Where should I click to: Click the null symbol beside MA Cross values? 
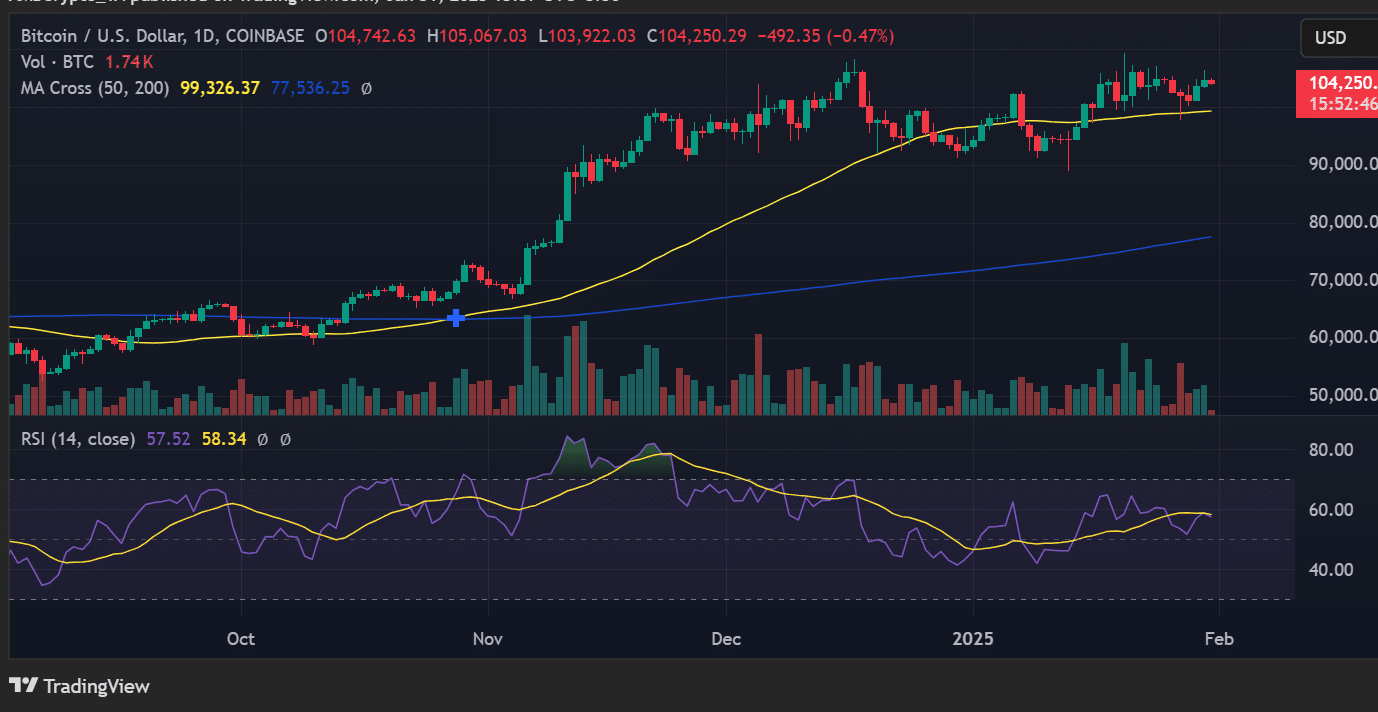[x=366, y=88]
